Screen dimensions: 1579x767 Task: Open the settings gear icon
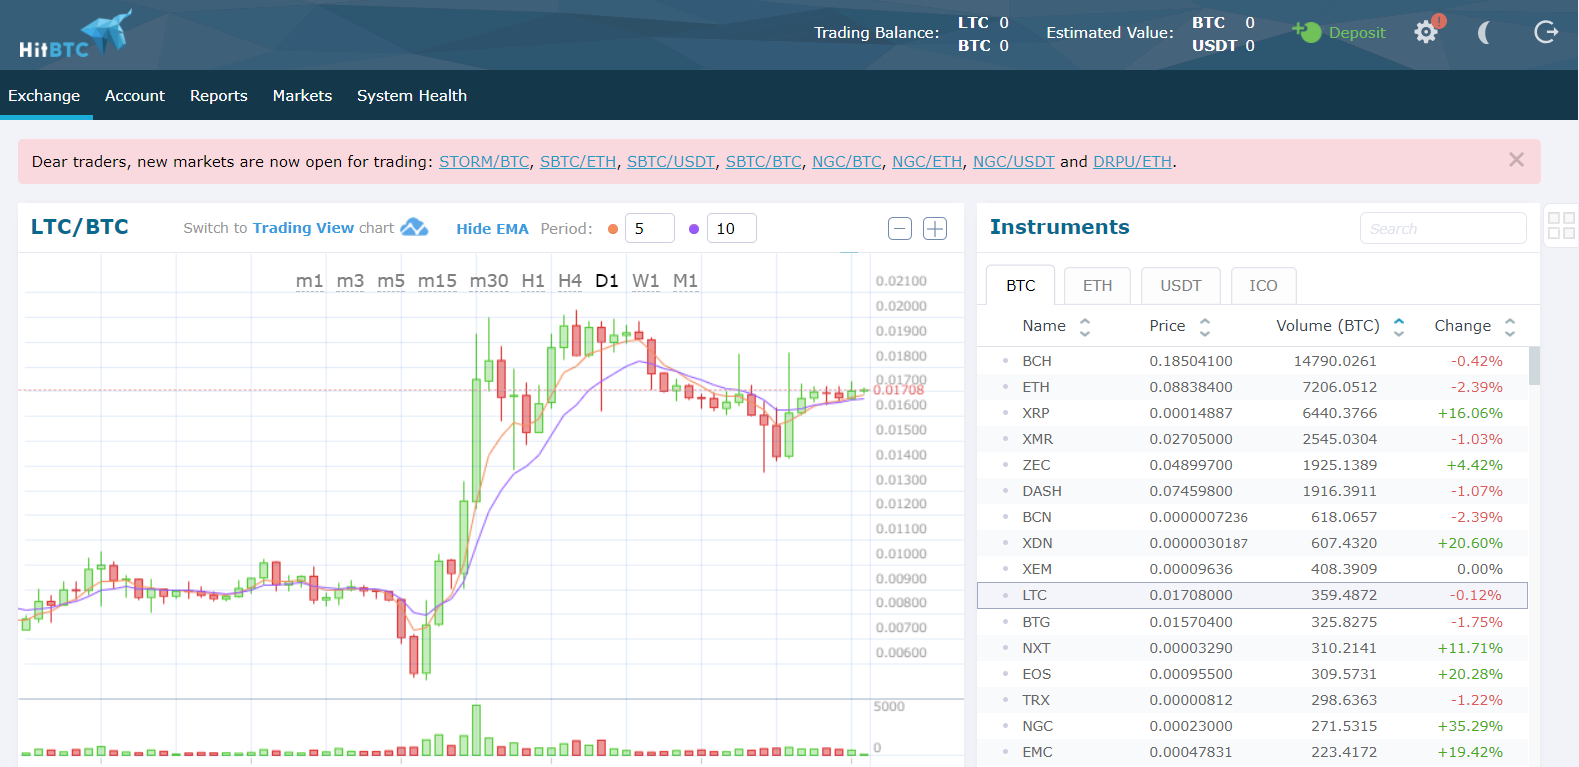tap(1426, 32)
